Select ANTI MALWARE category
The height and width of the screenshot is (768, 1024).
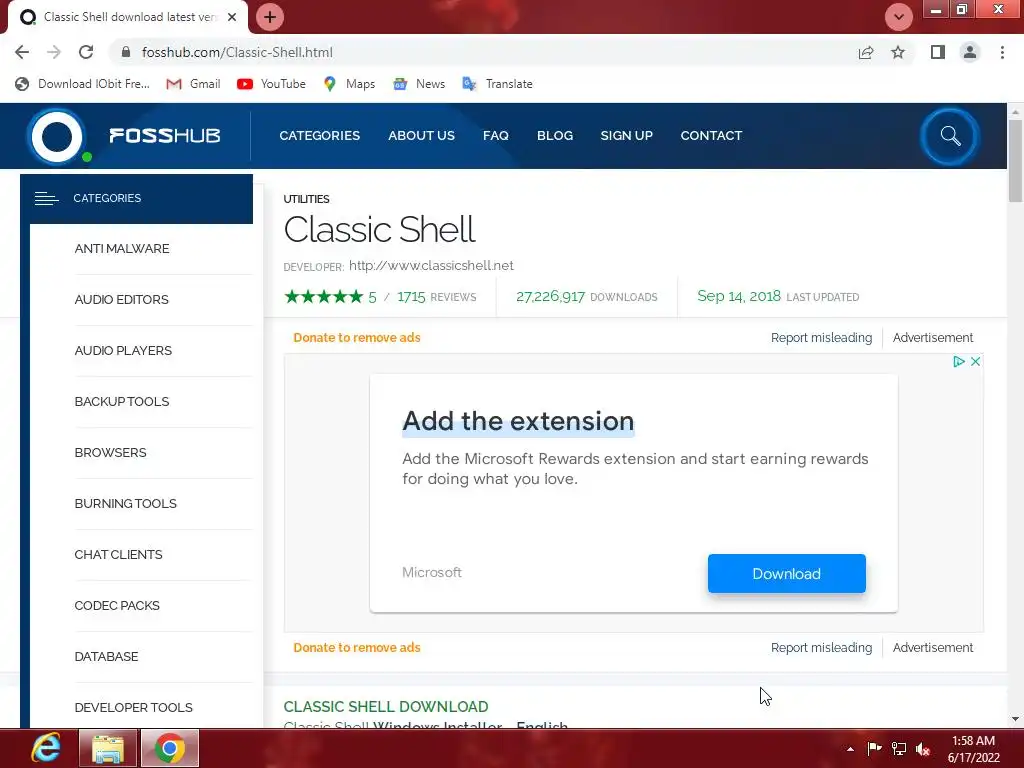(x=122, y=249)
